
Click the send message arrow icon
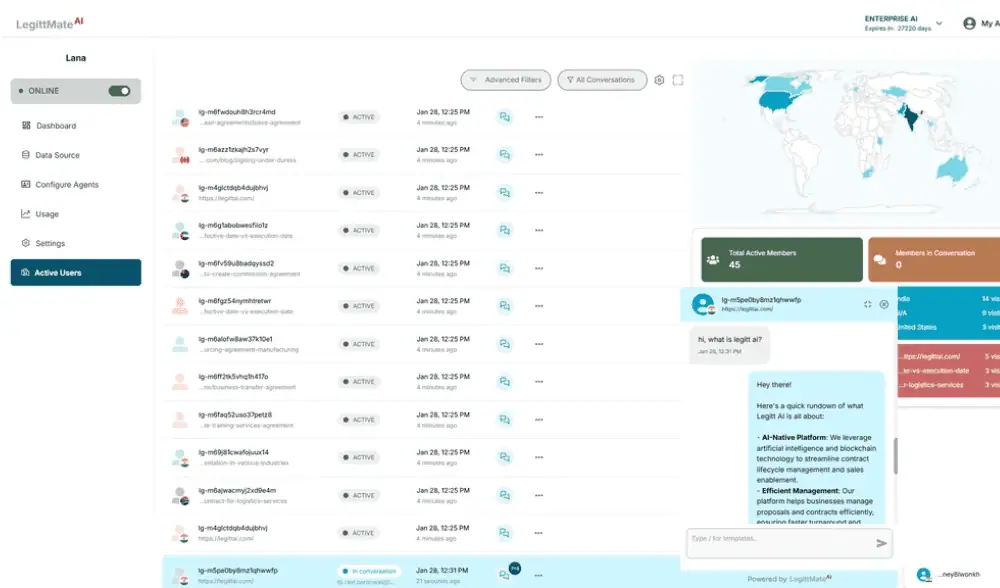pyautogui.click(x=881, y=543)
